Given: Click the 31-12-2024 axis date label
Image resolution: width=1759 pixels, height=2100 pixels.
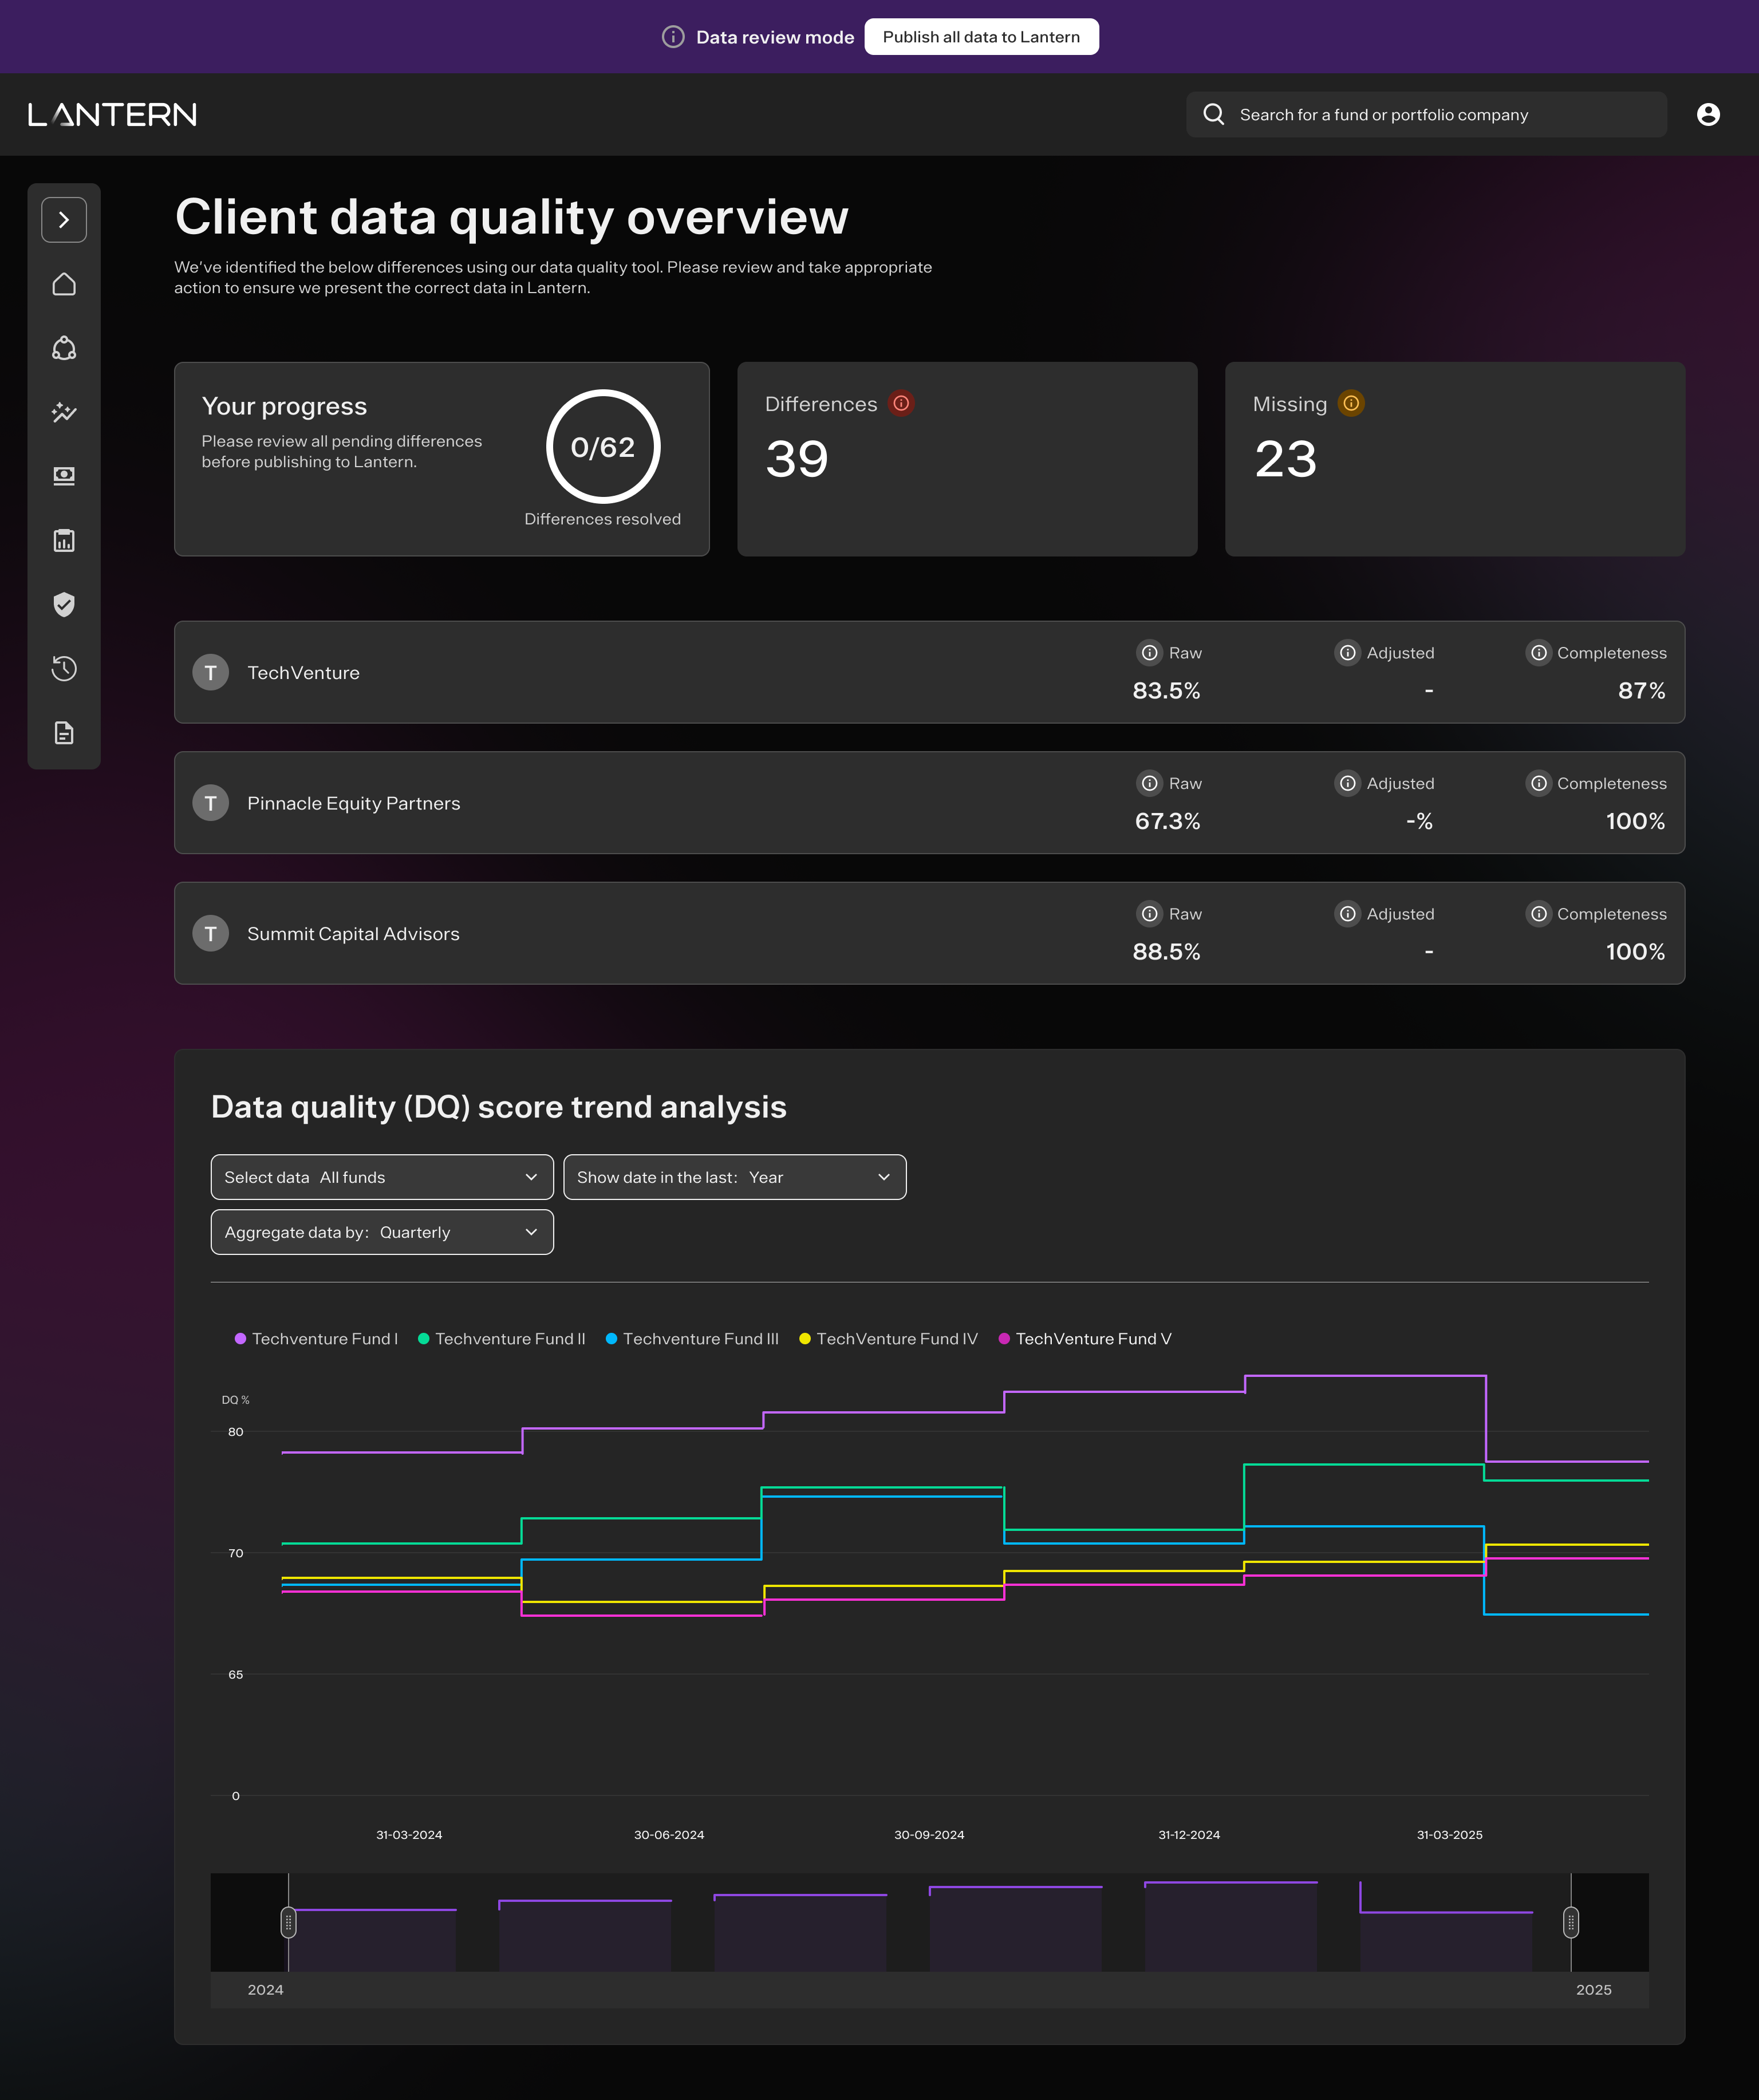Looking at the screenshot, I should click(x=1189, y=1834).
